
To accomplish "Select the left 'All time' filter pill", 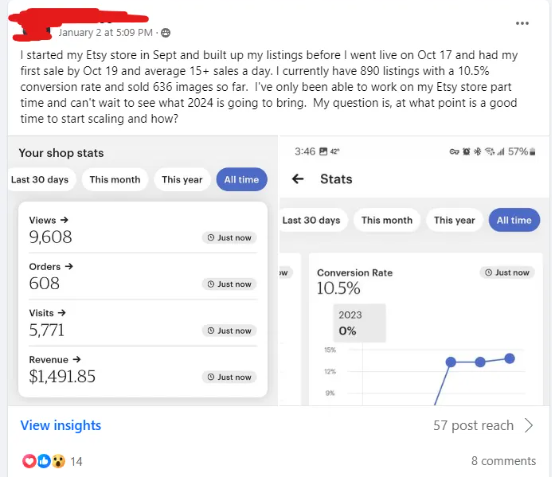I will tap(242, 180).
